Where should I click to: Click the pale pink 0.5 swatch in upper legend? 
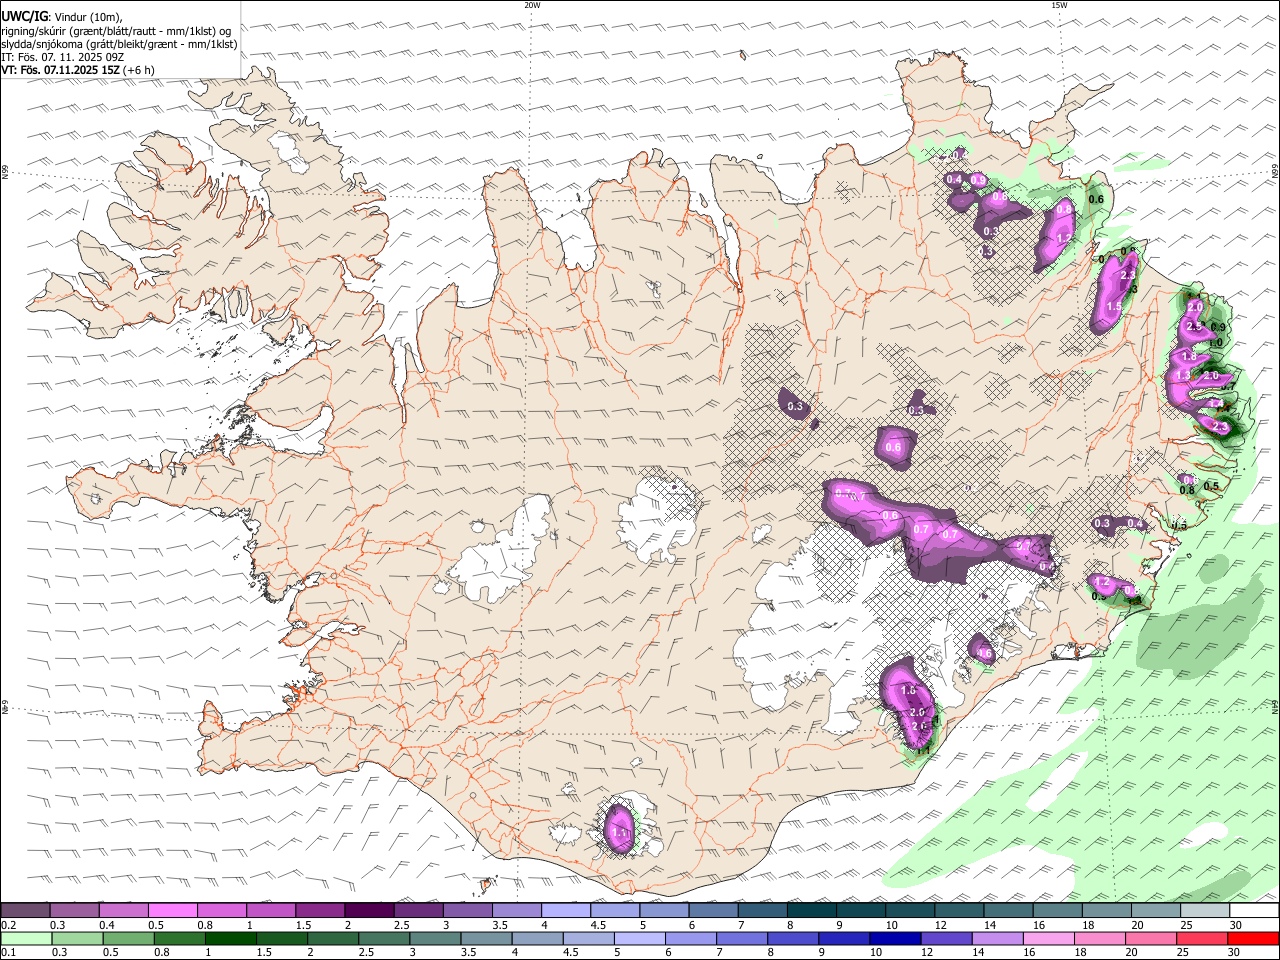[x=173, y=910]
